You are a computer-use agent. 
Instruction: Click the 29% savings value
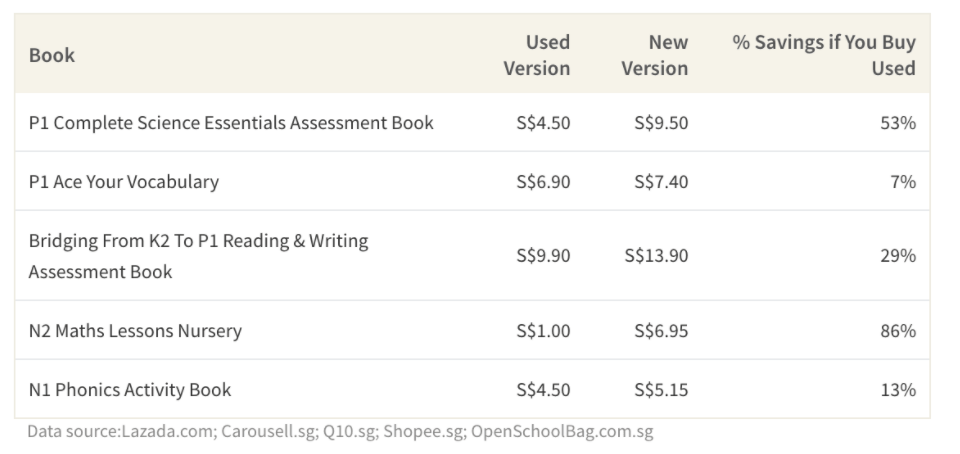pyautogui.click(x=898, y=256)
